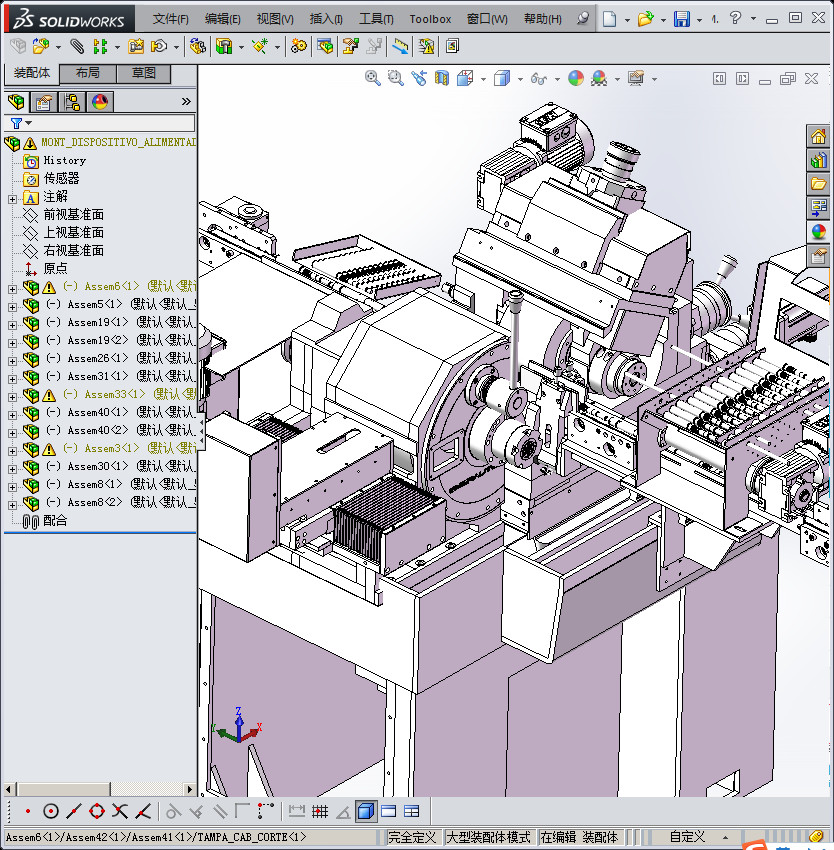Open the 工具(T) menu
This screenshot has height=850, width=834.
click(376, 19)
